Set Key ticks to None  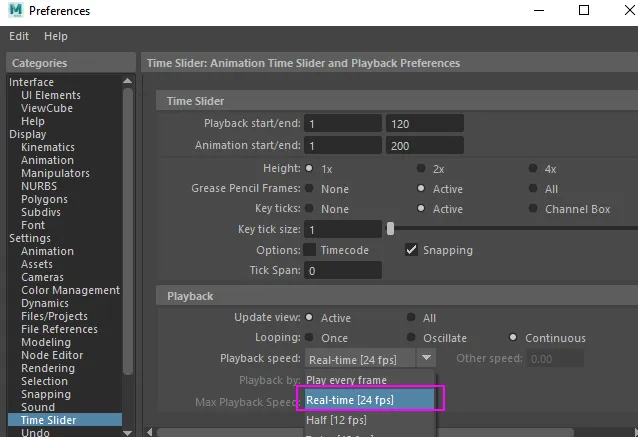pos(310,208)
